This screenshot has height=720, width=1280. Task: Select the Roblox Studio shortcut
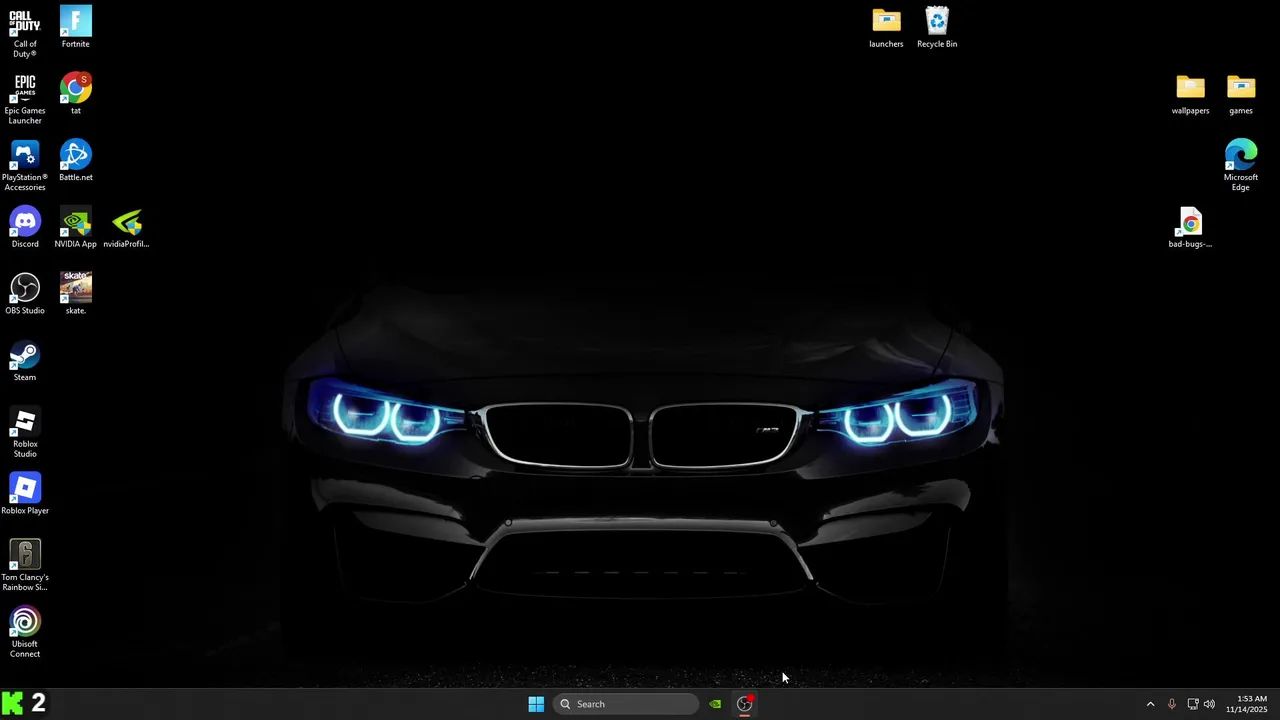click(25, 433)
